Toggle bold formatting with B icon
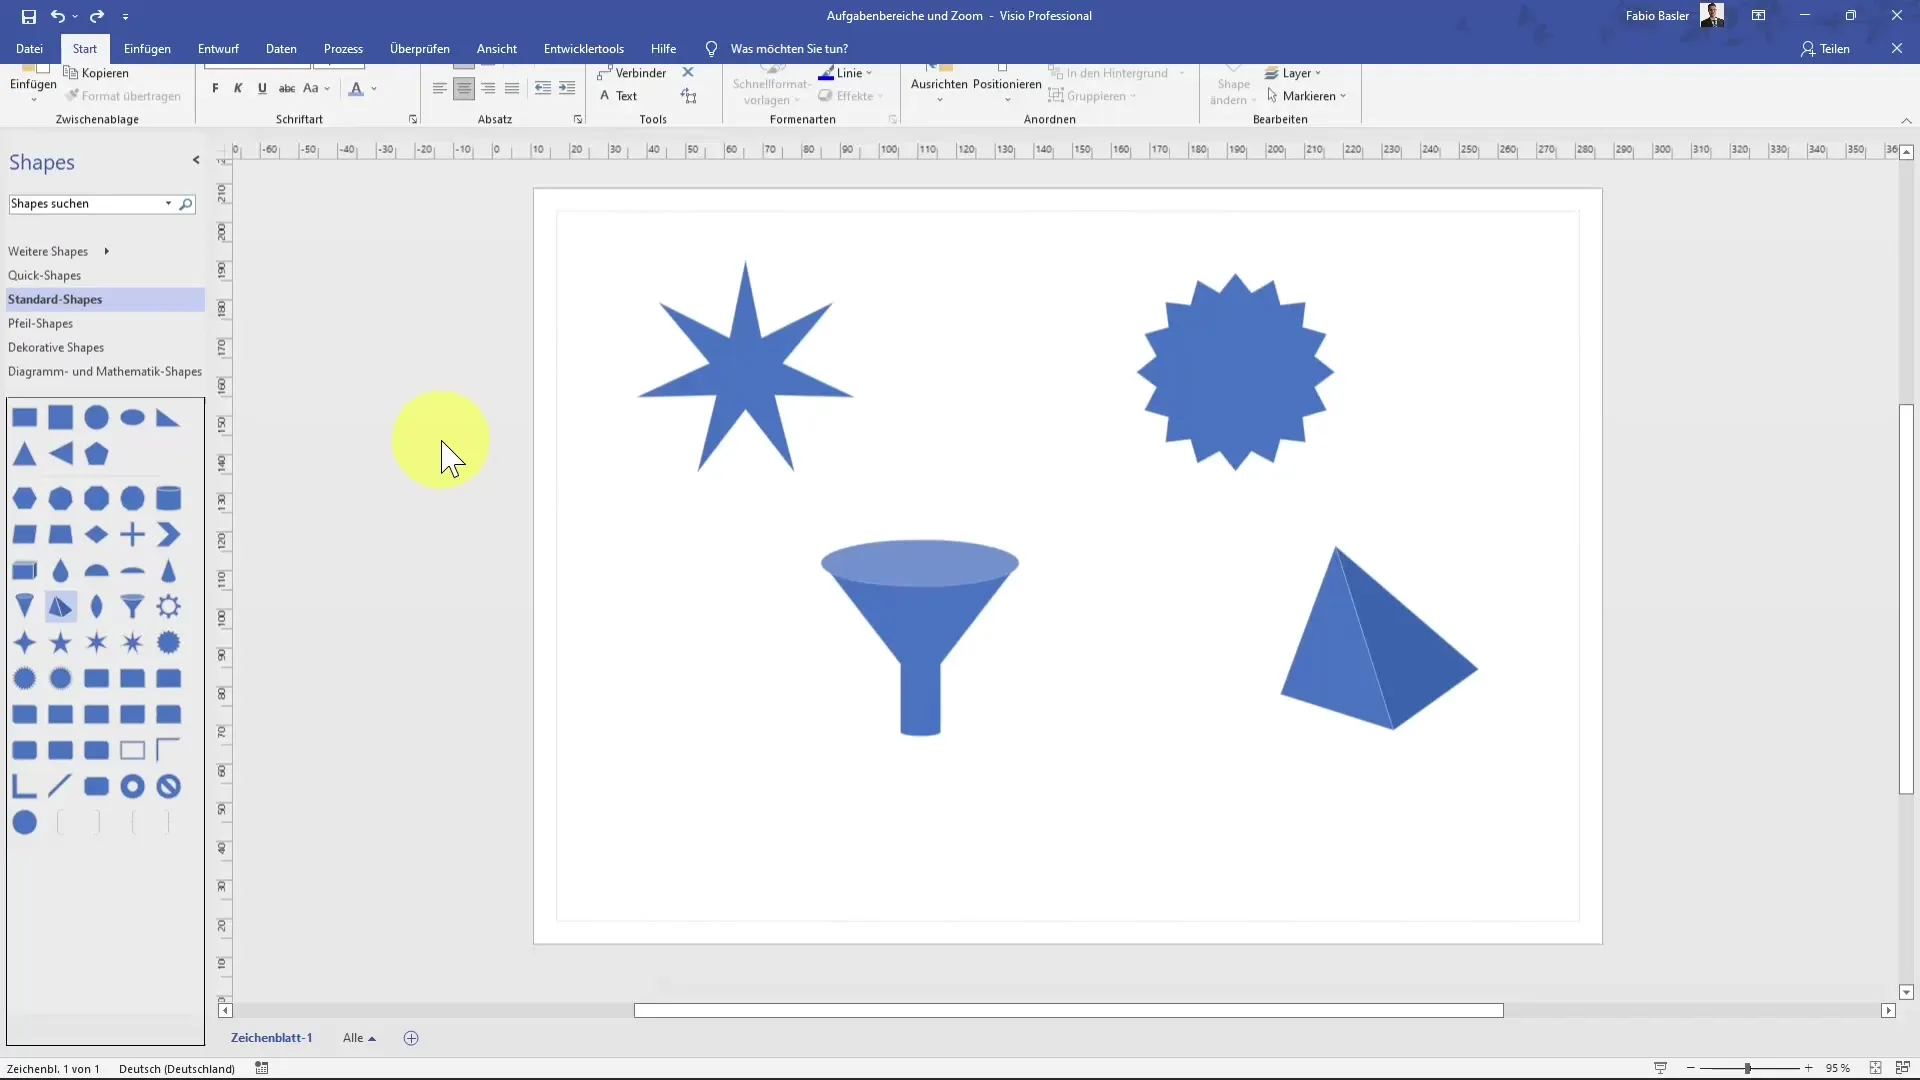This screenshot has height=1080, width=1920. click(x=215, y=88)
